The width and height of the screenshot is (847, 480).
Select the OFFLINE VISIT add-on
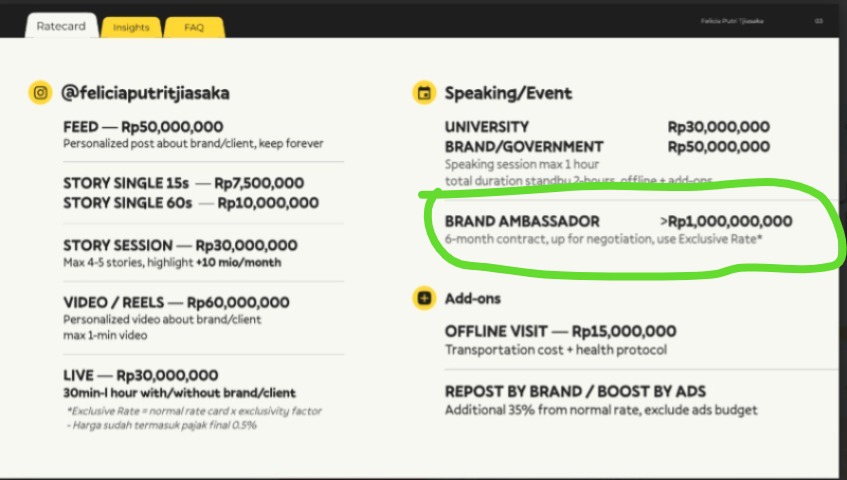coord(560,331)
